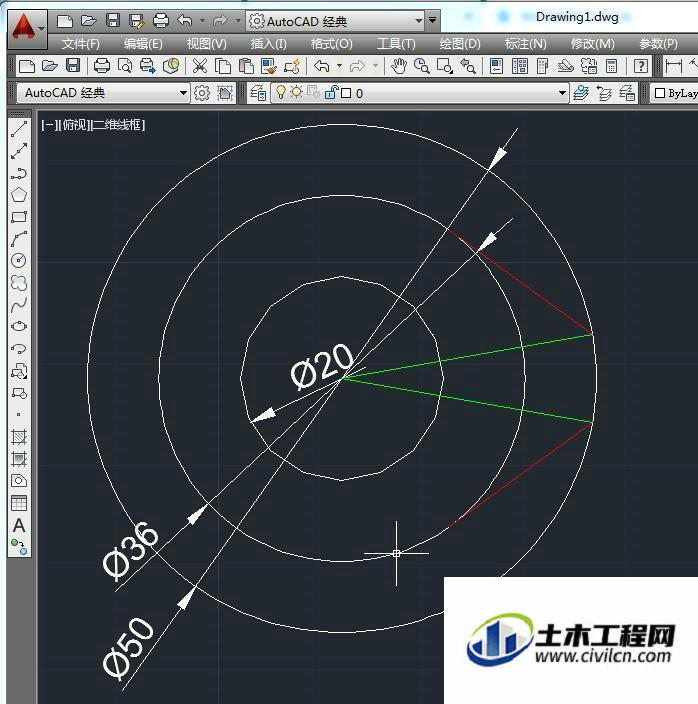Select the Revision Cloud tool
Image resolution: width=698 pixels, height=704 pixels.
coord(19,283)
